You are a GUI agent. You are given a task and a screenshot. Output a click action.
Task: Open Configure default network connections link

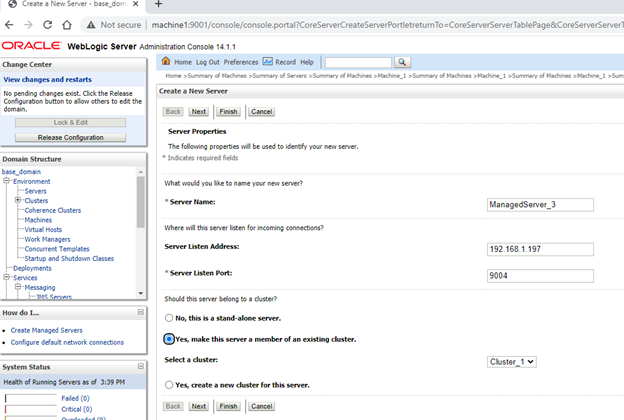(67, 342)
